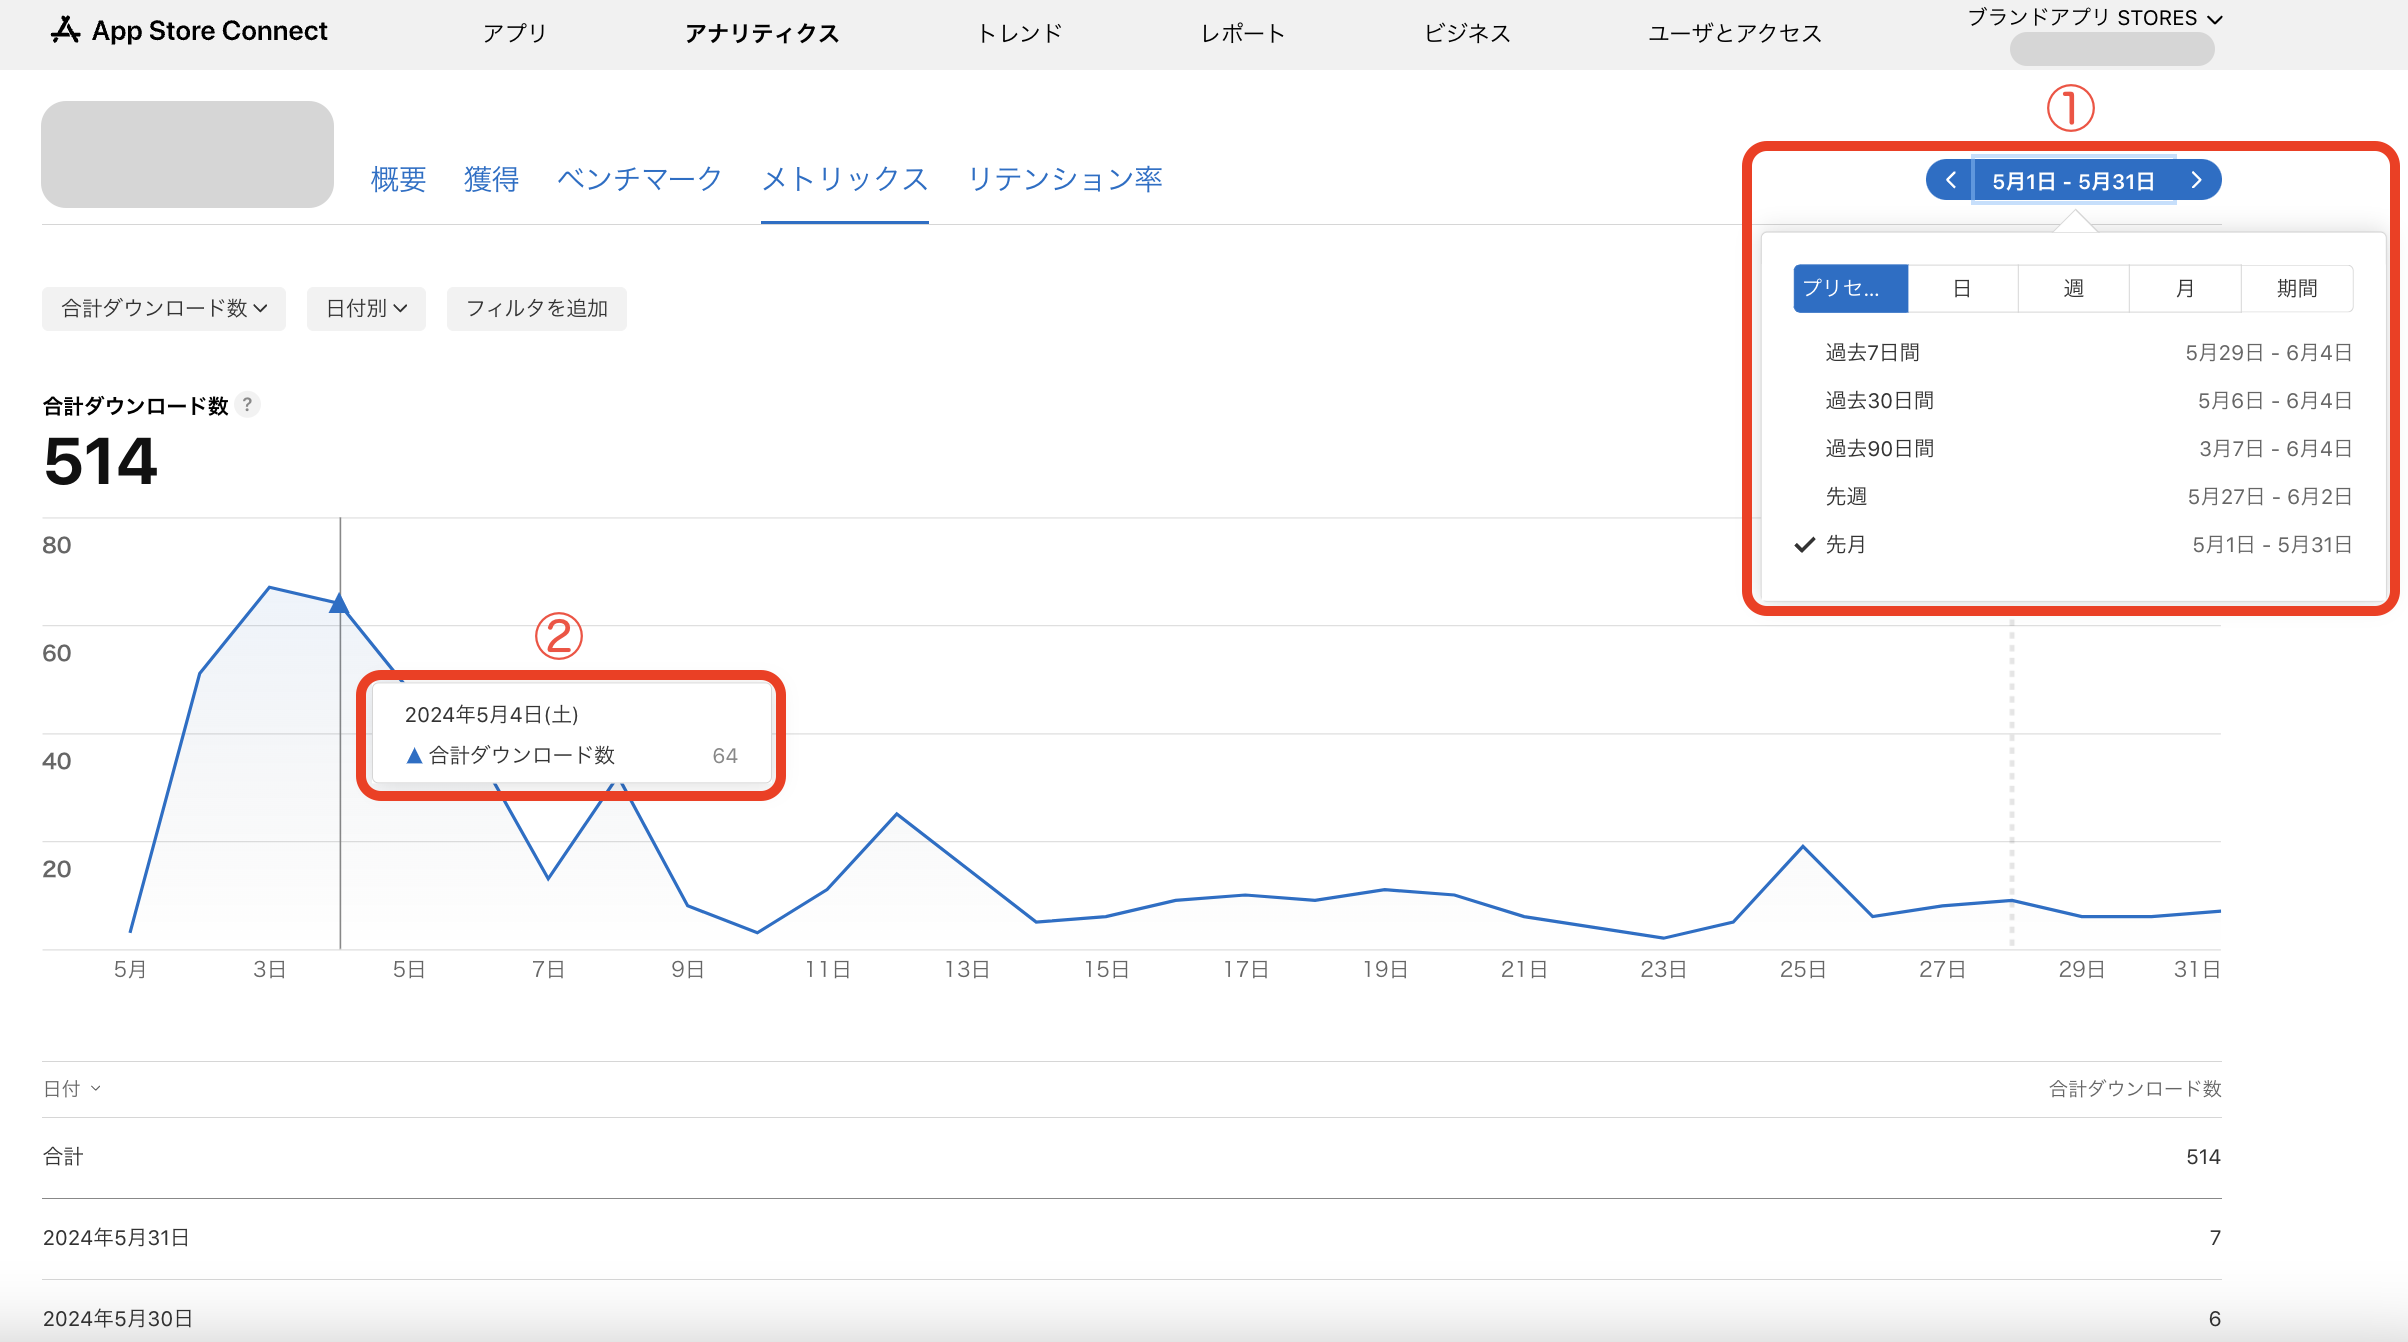
Task: Switch to the リテンション率 tab
Action: 1065,179
